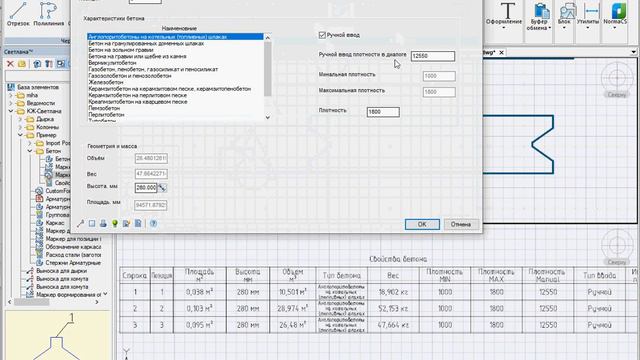The image size is (640, 360).
Task: Collapse the Пример folder
Action: pyautogui.click(x=20, y=135)
